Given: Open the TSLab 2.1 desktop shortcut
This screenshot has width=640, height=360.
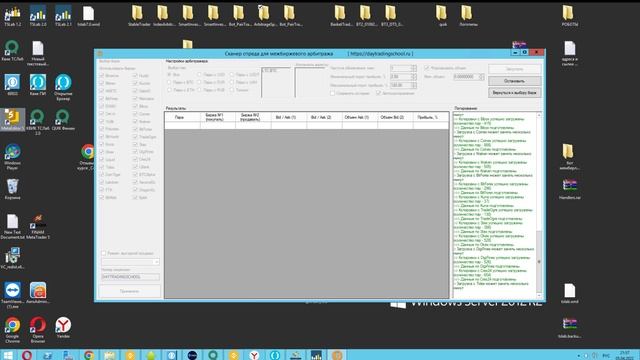Looking at the screenshot, I should tap(63, 16).
